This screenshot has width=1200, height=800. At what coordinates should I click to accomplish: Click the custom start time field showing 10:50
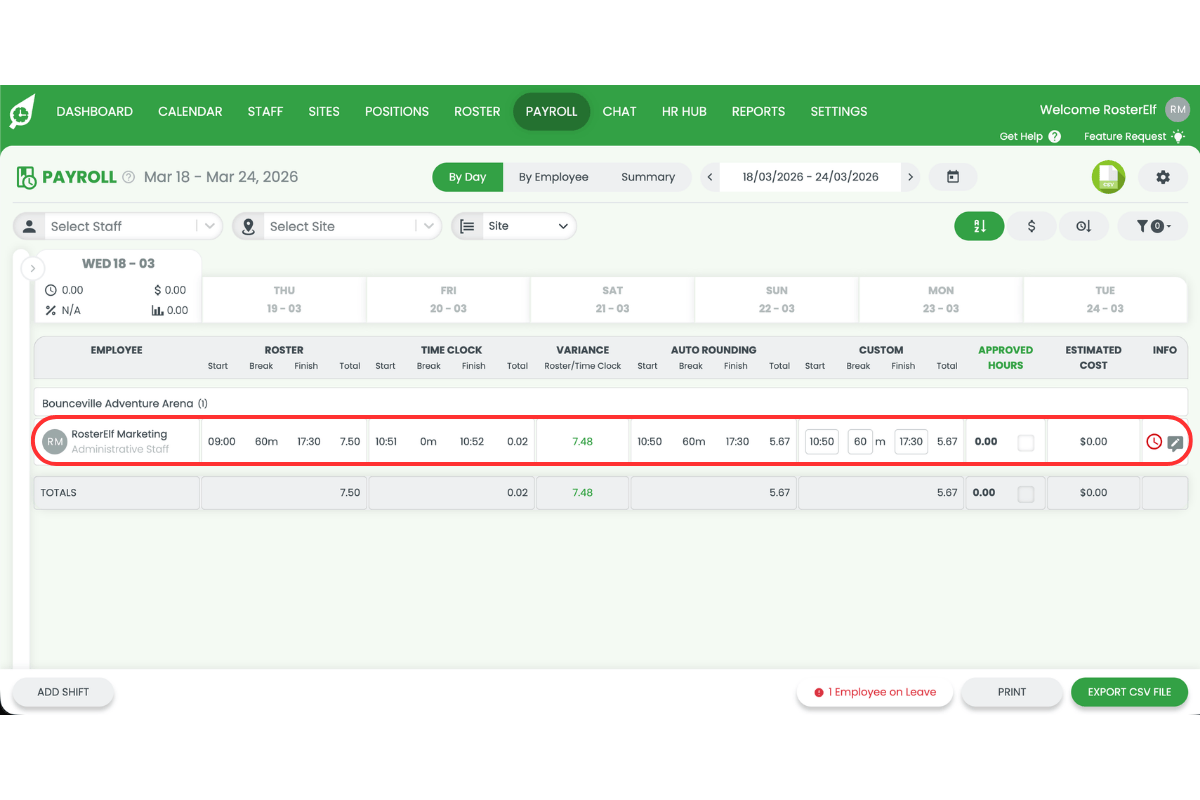821,441
